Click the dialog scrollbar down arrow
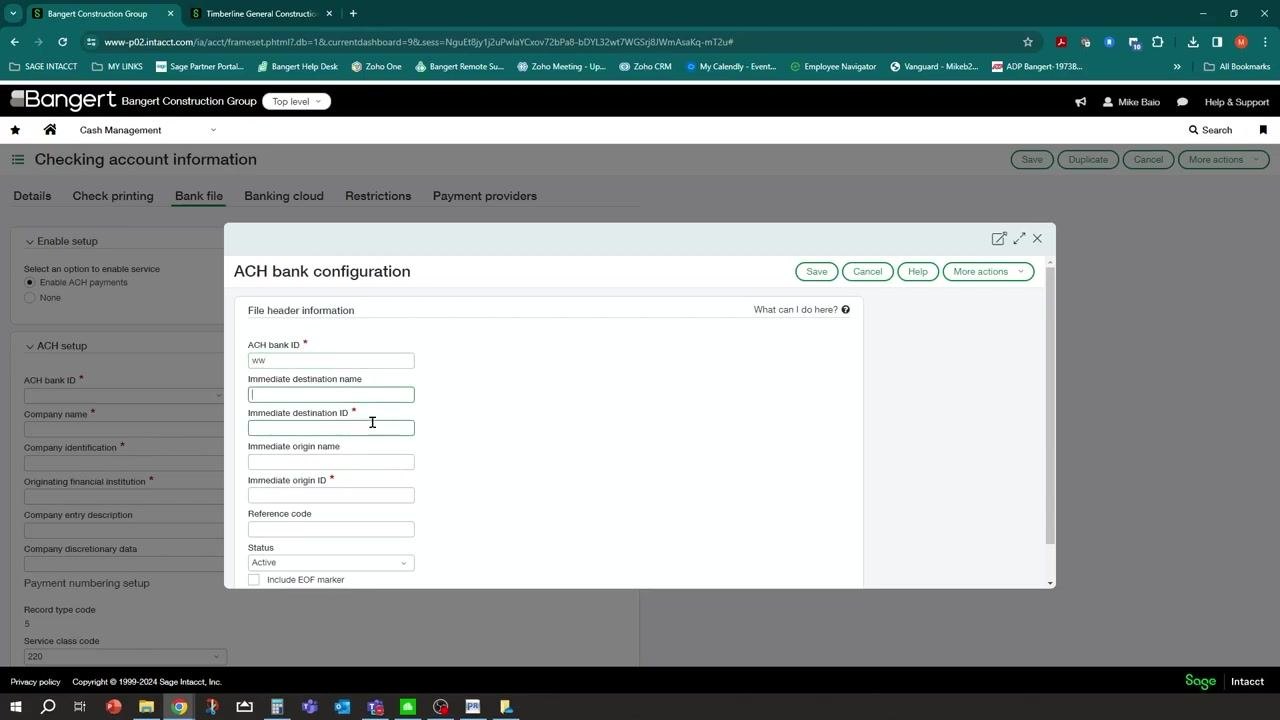This screenshot has width=1280, height=720. coord(1050,583)
